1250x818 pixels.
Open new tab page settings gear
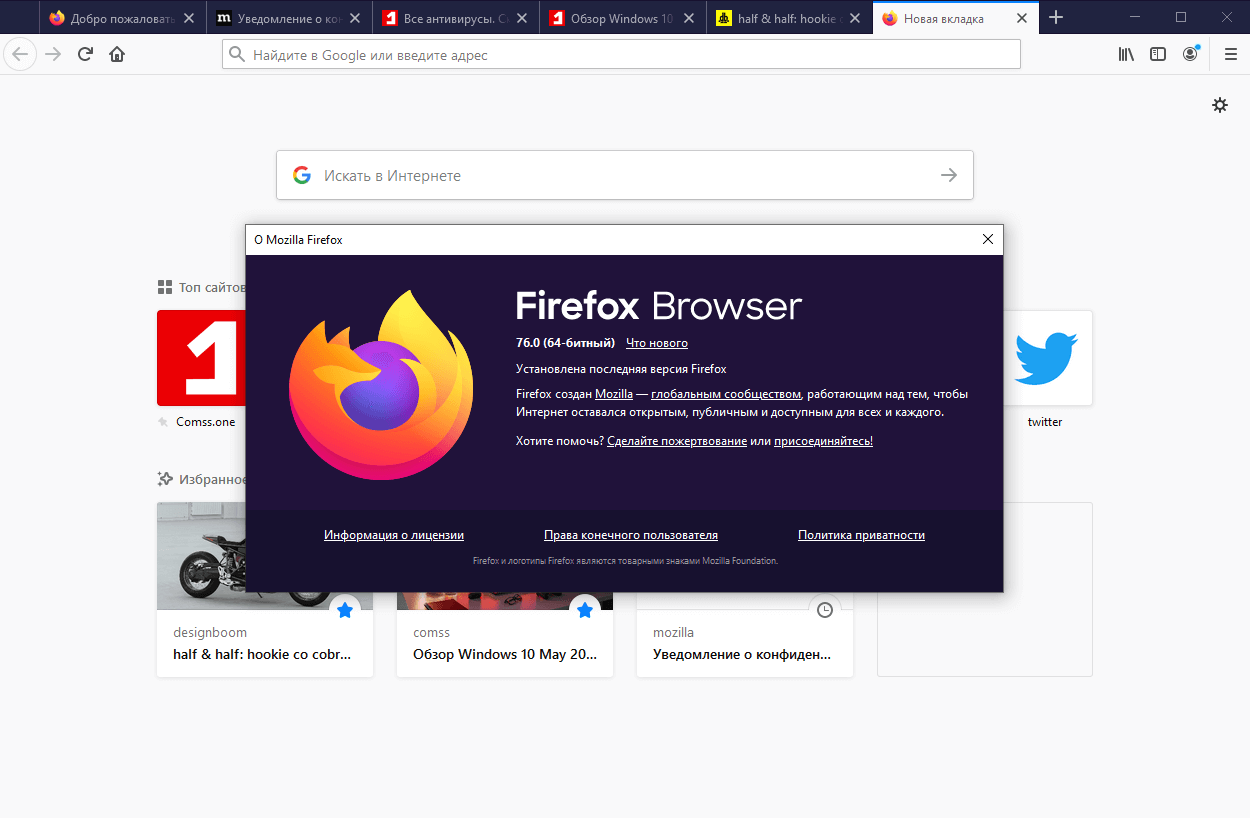[x=1220, y=104]
